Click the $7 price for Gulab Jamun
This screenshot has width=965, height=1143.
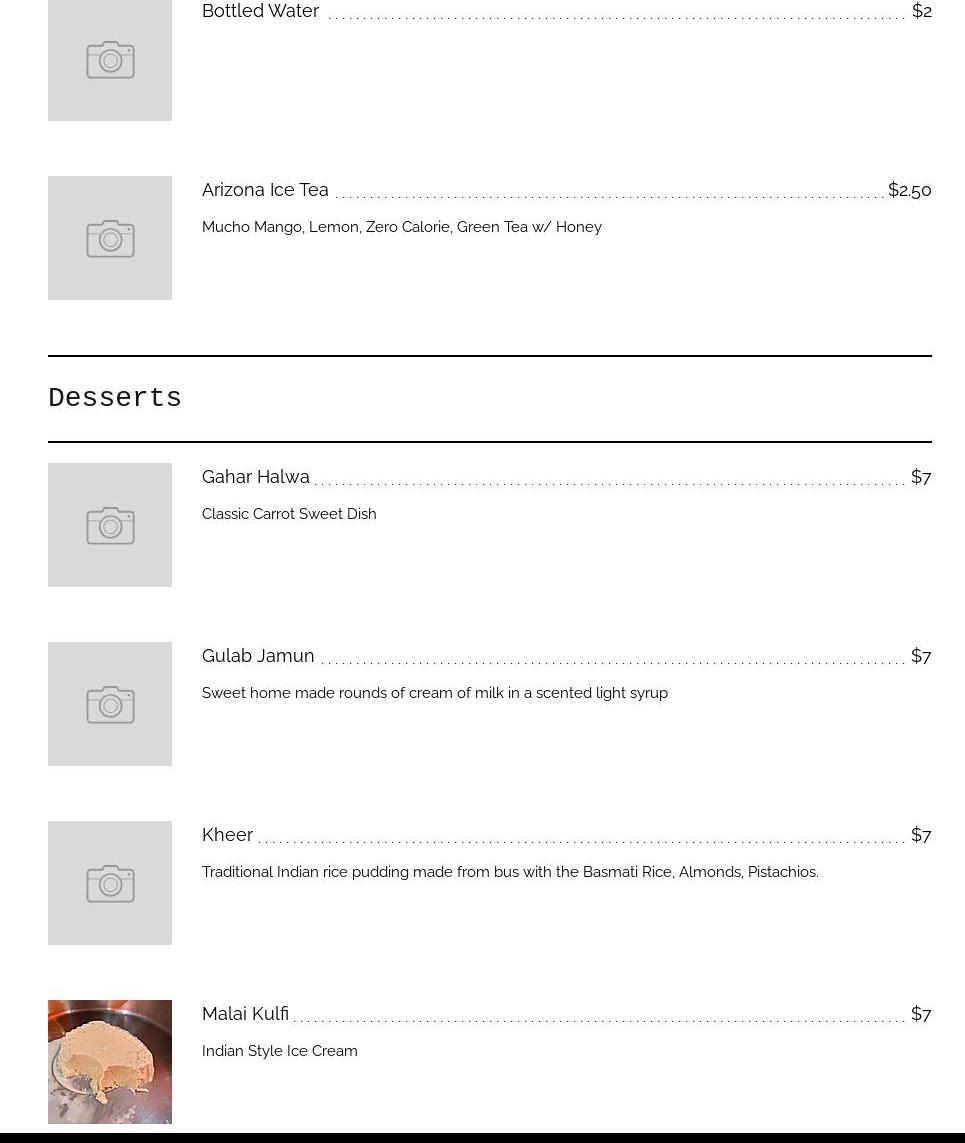click(x=921, y=656)
